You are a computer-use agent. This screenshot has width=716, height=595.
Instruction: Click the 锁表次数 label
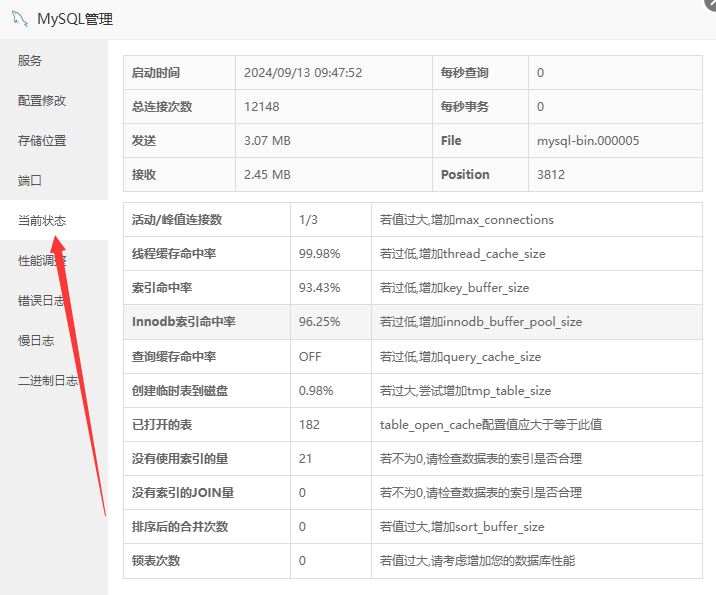[156, 560]
